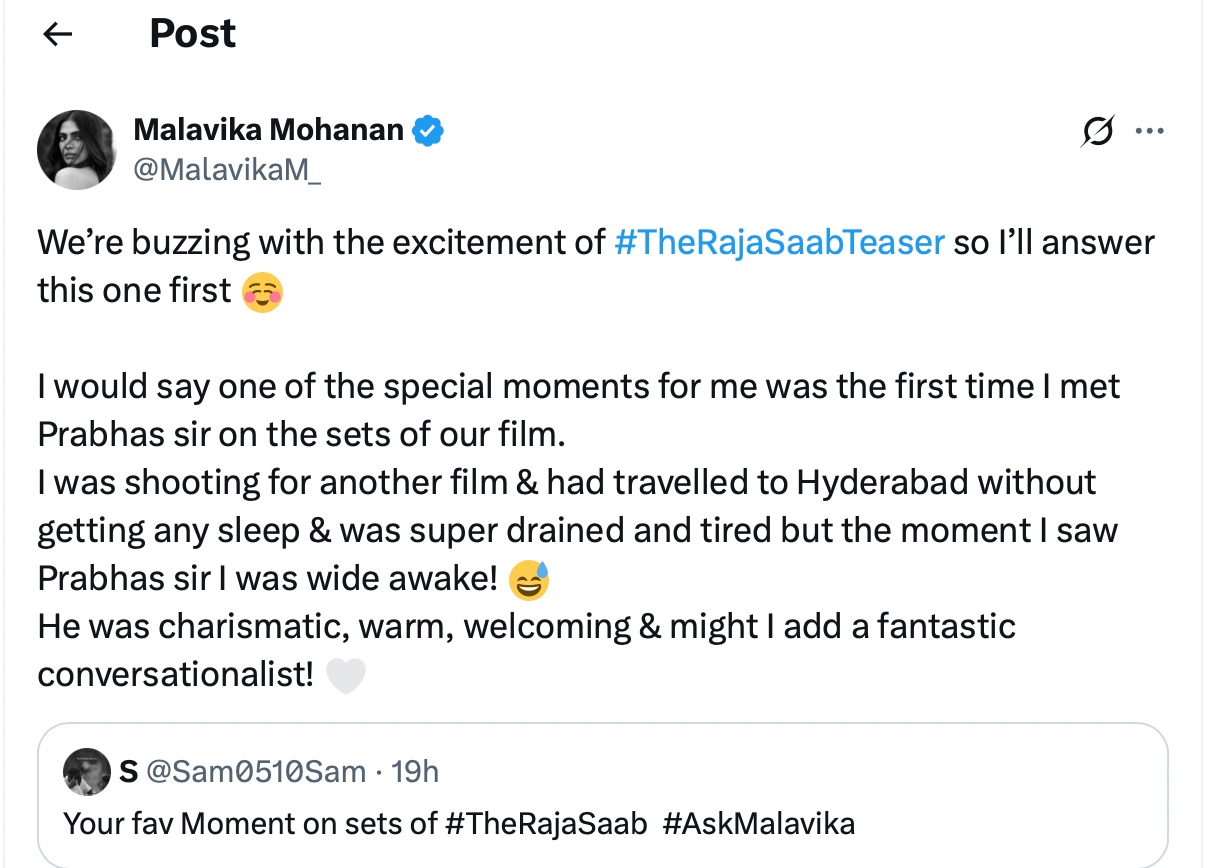Image resolution: width=1222 pixels, height=868 pixels.
Task: Open Malavika Mohanan's profile picture
Action: (77, 150)
